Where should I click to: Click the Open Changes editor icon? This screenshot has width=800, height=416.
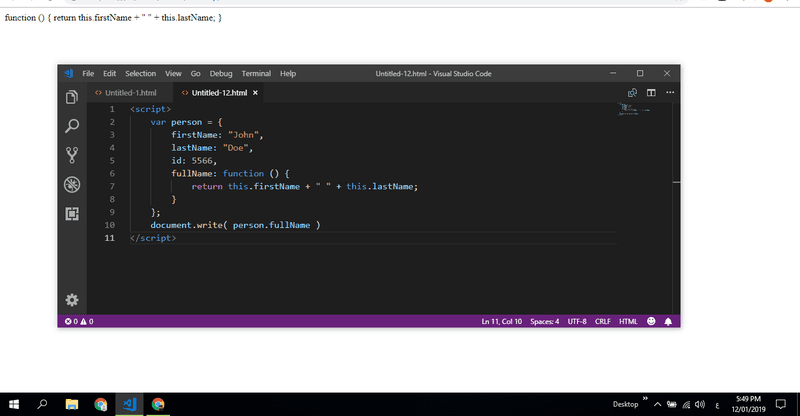click(632, 92)
